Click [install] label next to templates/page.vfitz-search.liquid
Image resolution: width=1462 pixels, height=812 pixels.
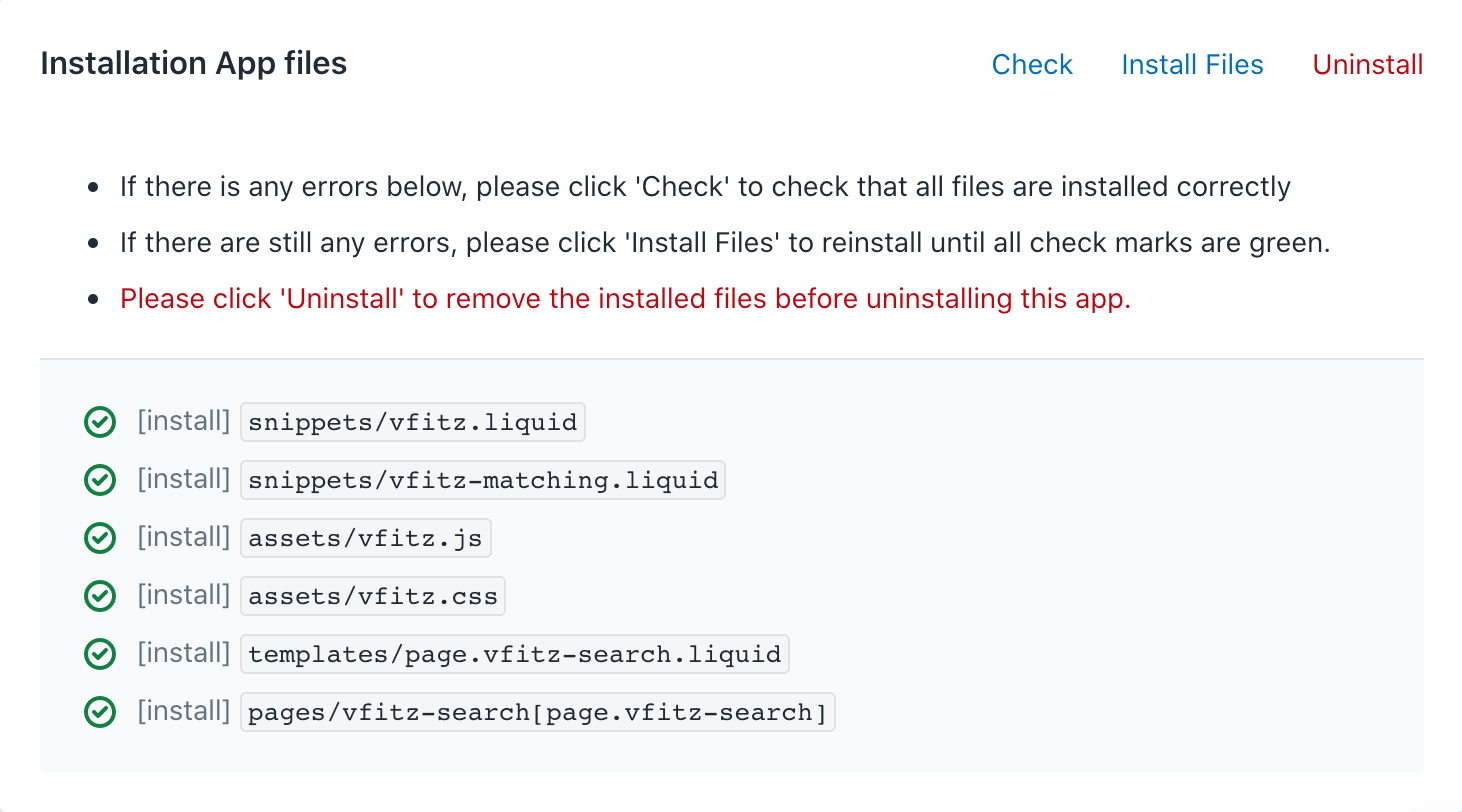[x=184, y=654]
